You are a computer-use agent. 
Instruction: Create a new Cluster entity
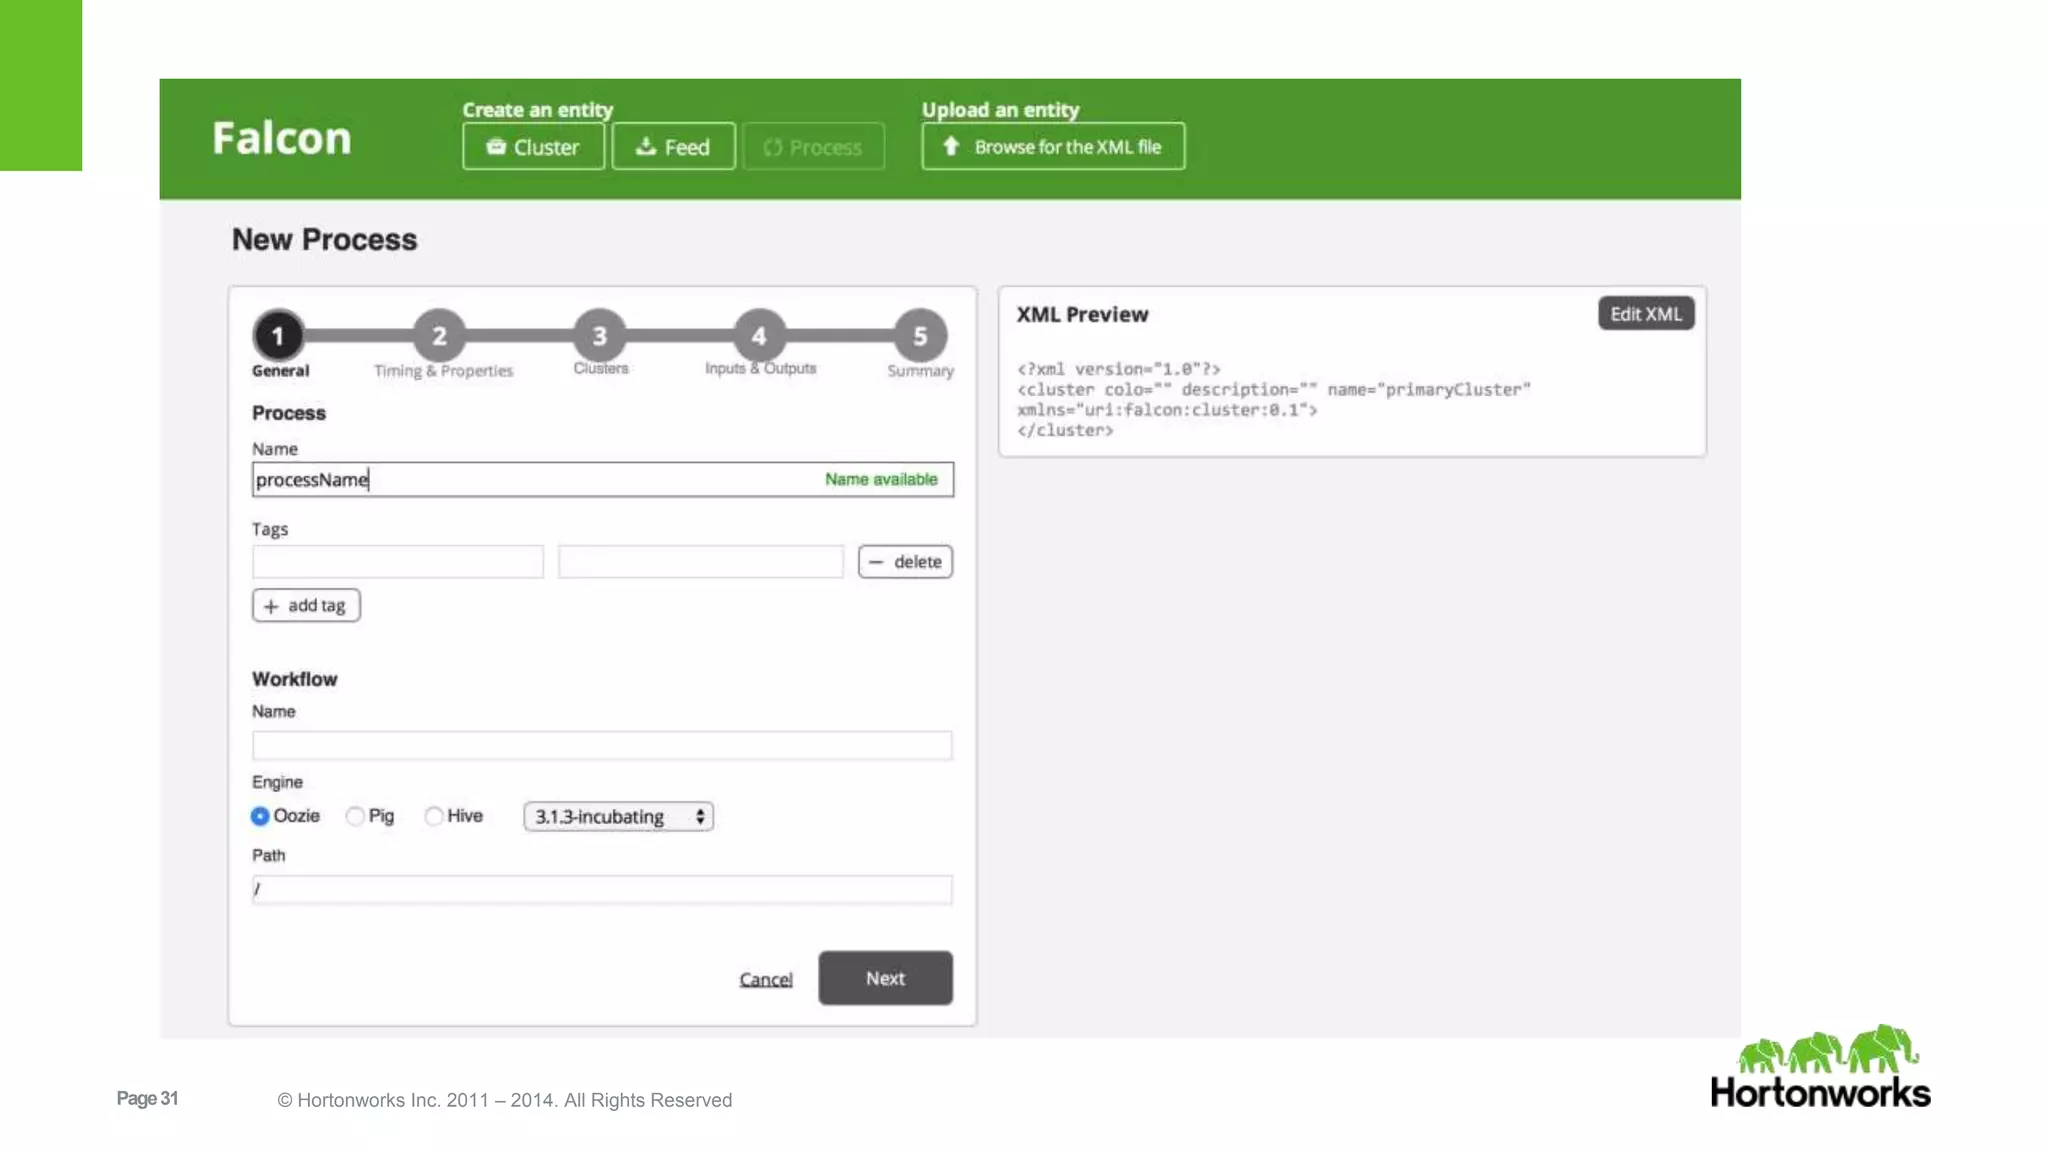point(533,146)
